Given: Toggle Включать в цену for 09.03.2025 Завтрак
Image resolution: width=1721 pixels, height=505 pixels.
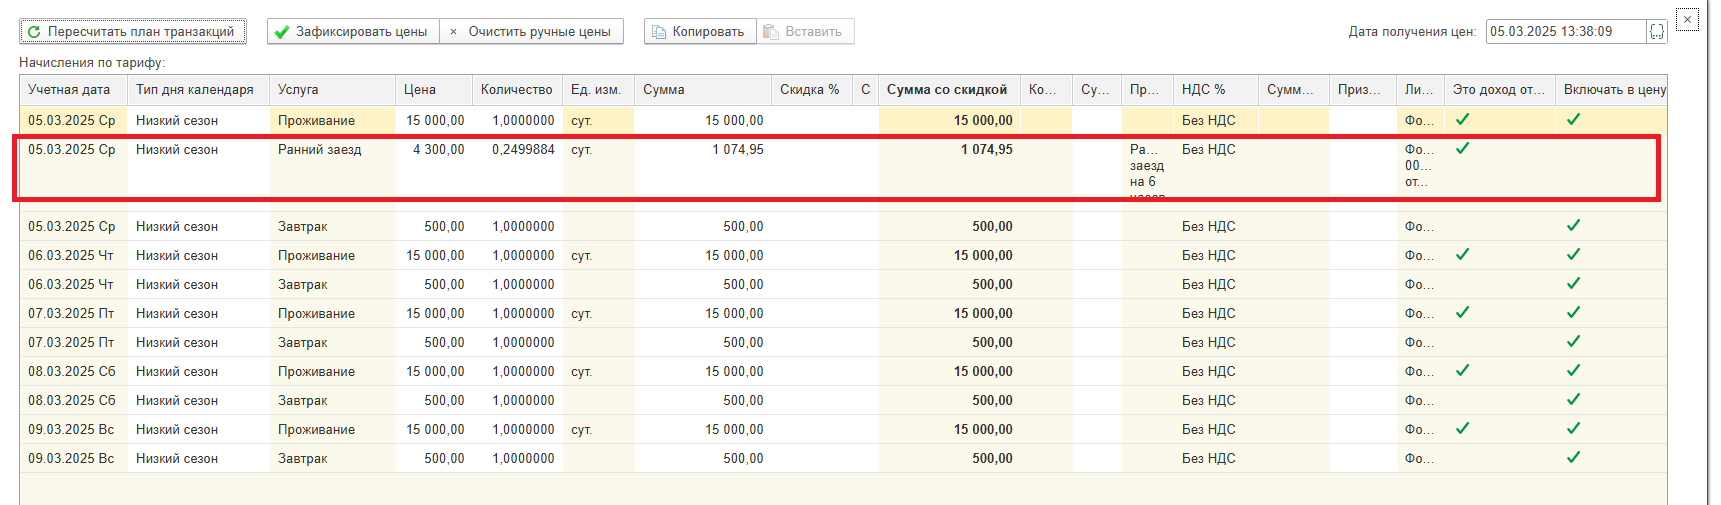Looking at the screenshot, I should [x=1573, y=457].
